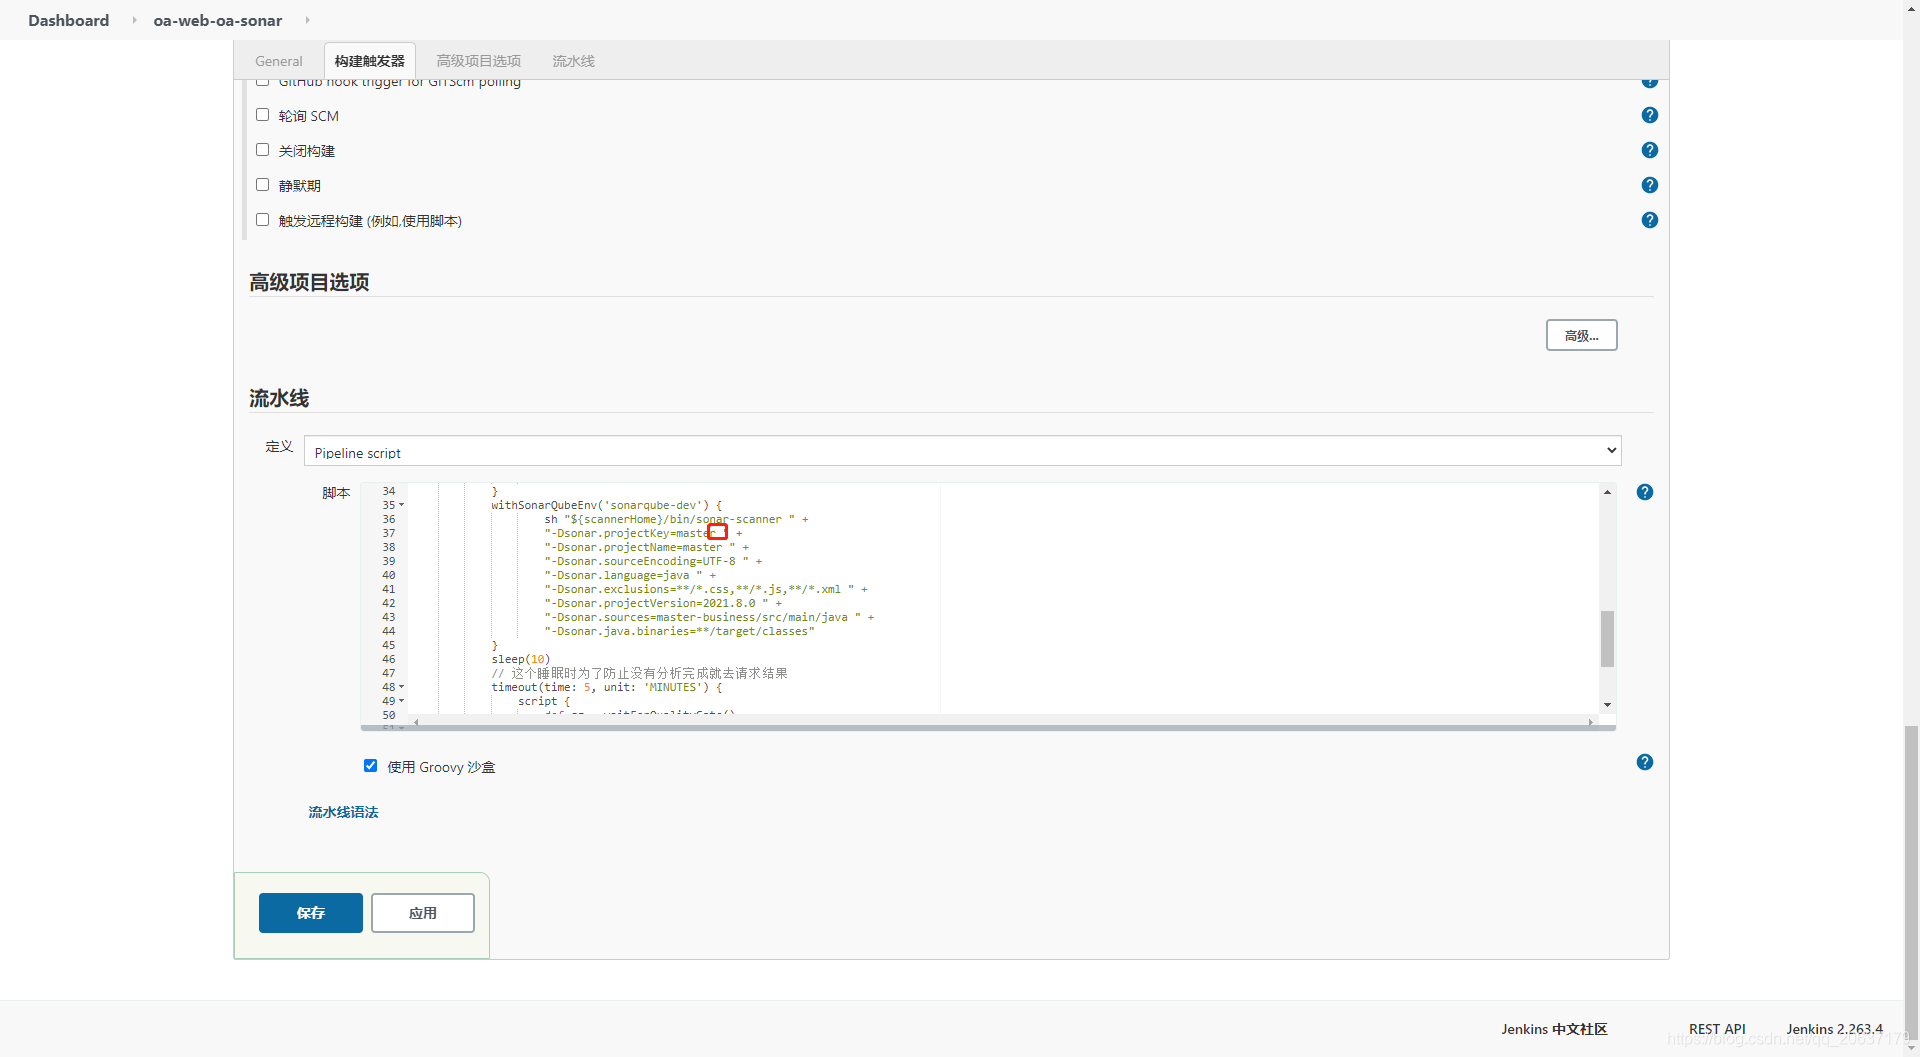The height and width of the screenshot is (1057, 1920).
Task: Open the 流水线语法 link
Action: click(343, 812)
